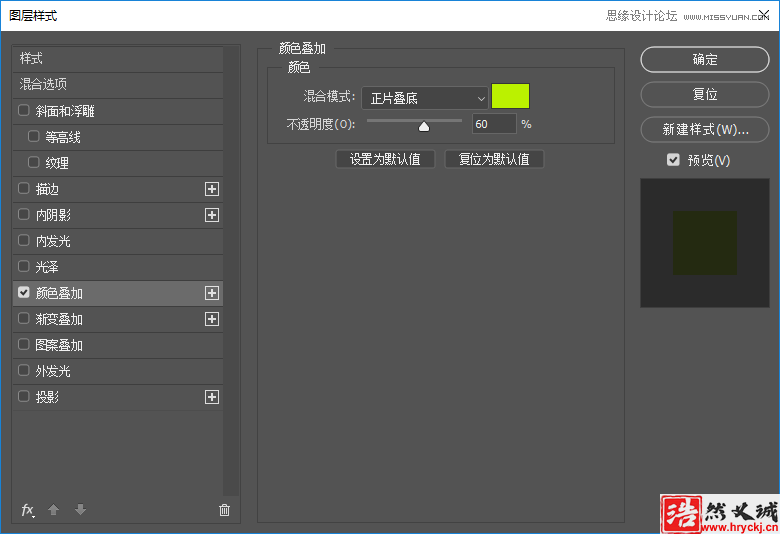This screenshot has width=780, height=534.
Task: Click the plus icon next to 内阴影
Action: pyautogui.click(x=212, y=215)
